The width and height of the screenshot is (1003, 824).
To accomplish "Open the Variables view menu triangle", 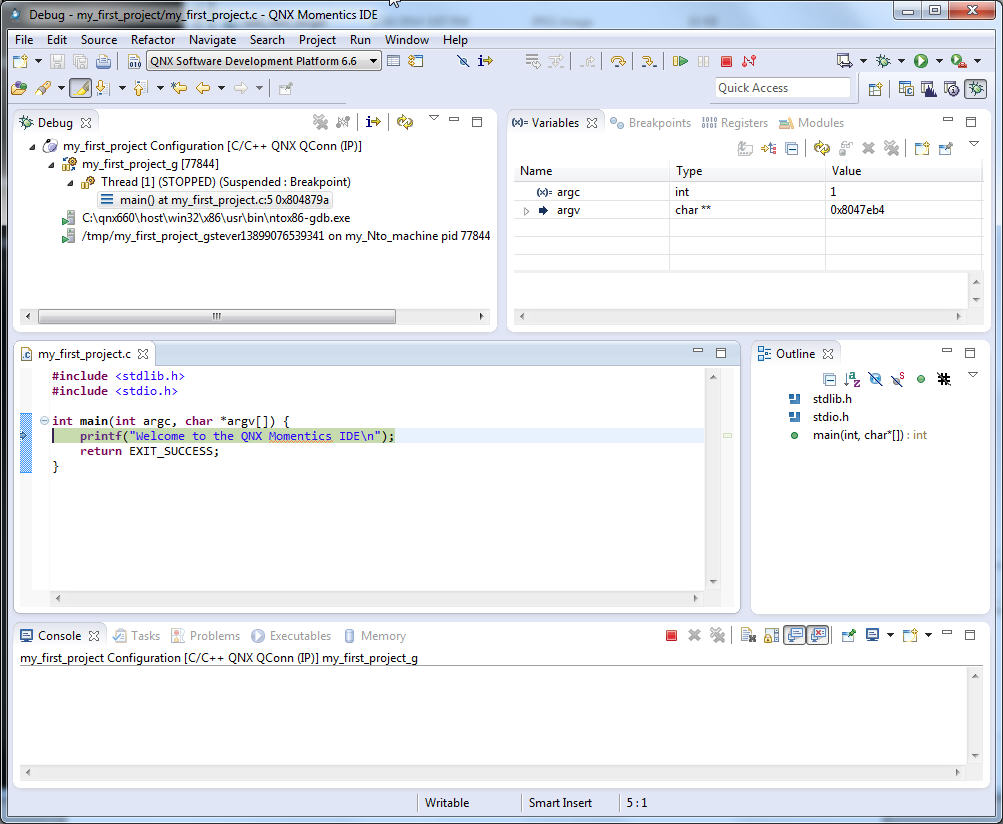I will (974, 144).
